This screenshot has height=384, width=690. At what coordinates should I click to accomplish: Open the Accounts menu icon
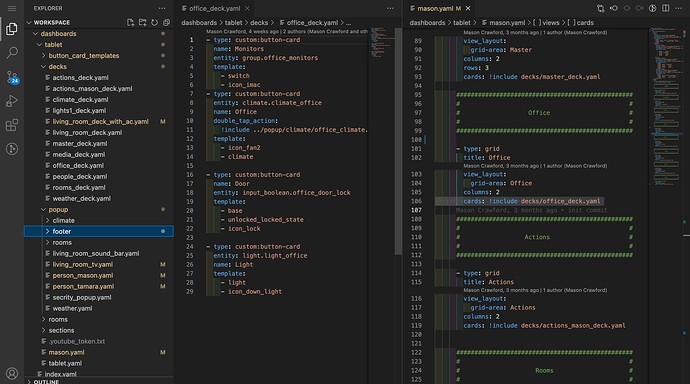[x=12, y=373]
